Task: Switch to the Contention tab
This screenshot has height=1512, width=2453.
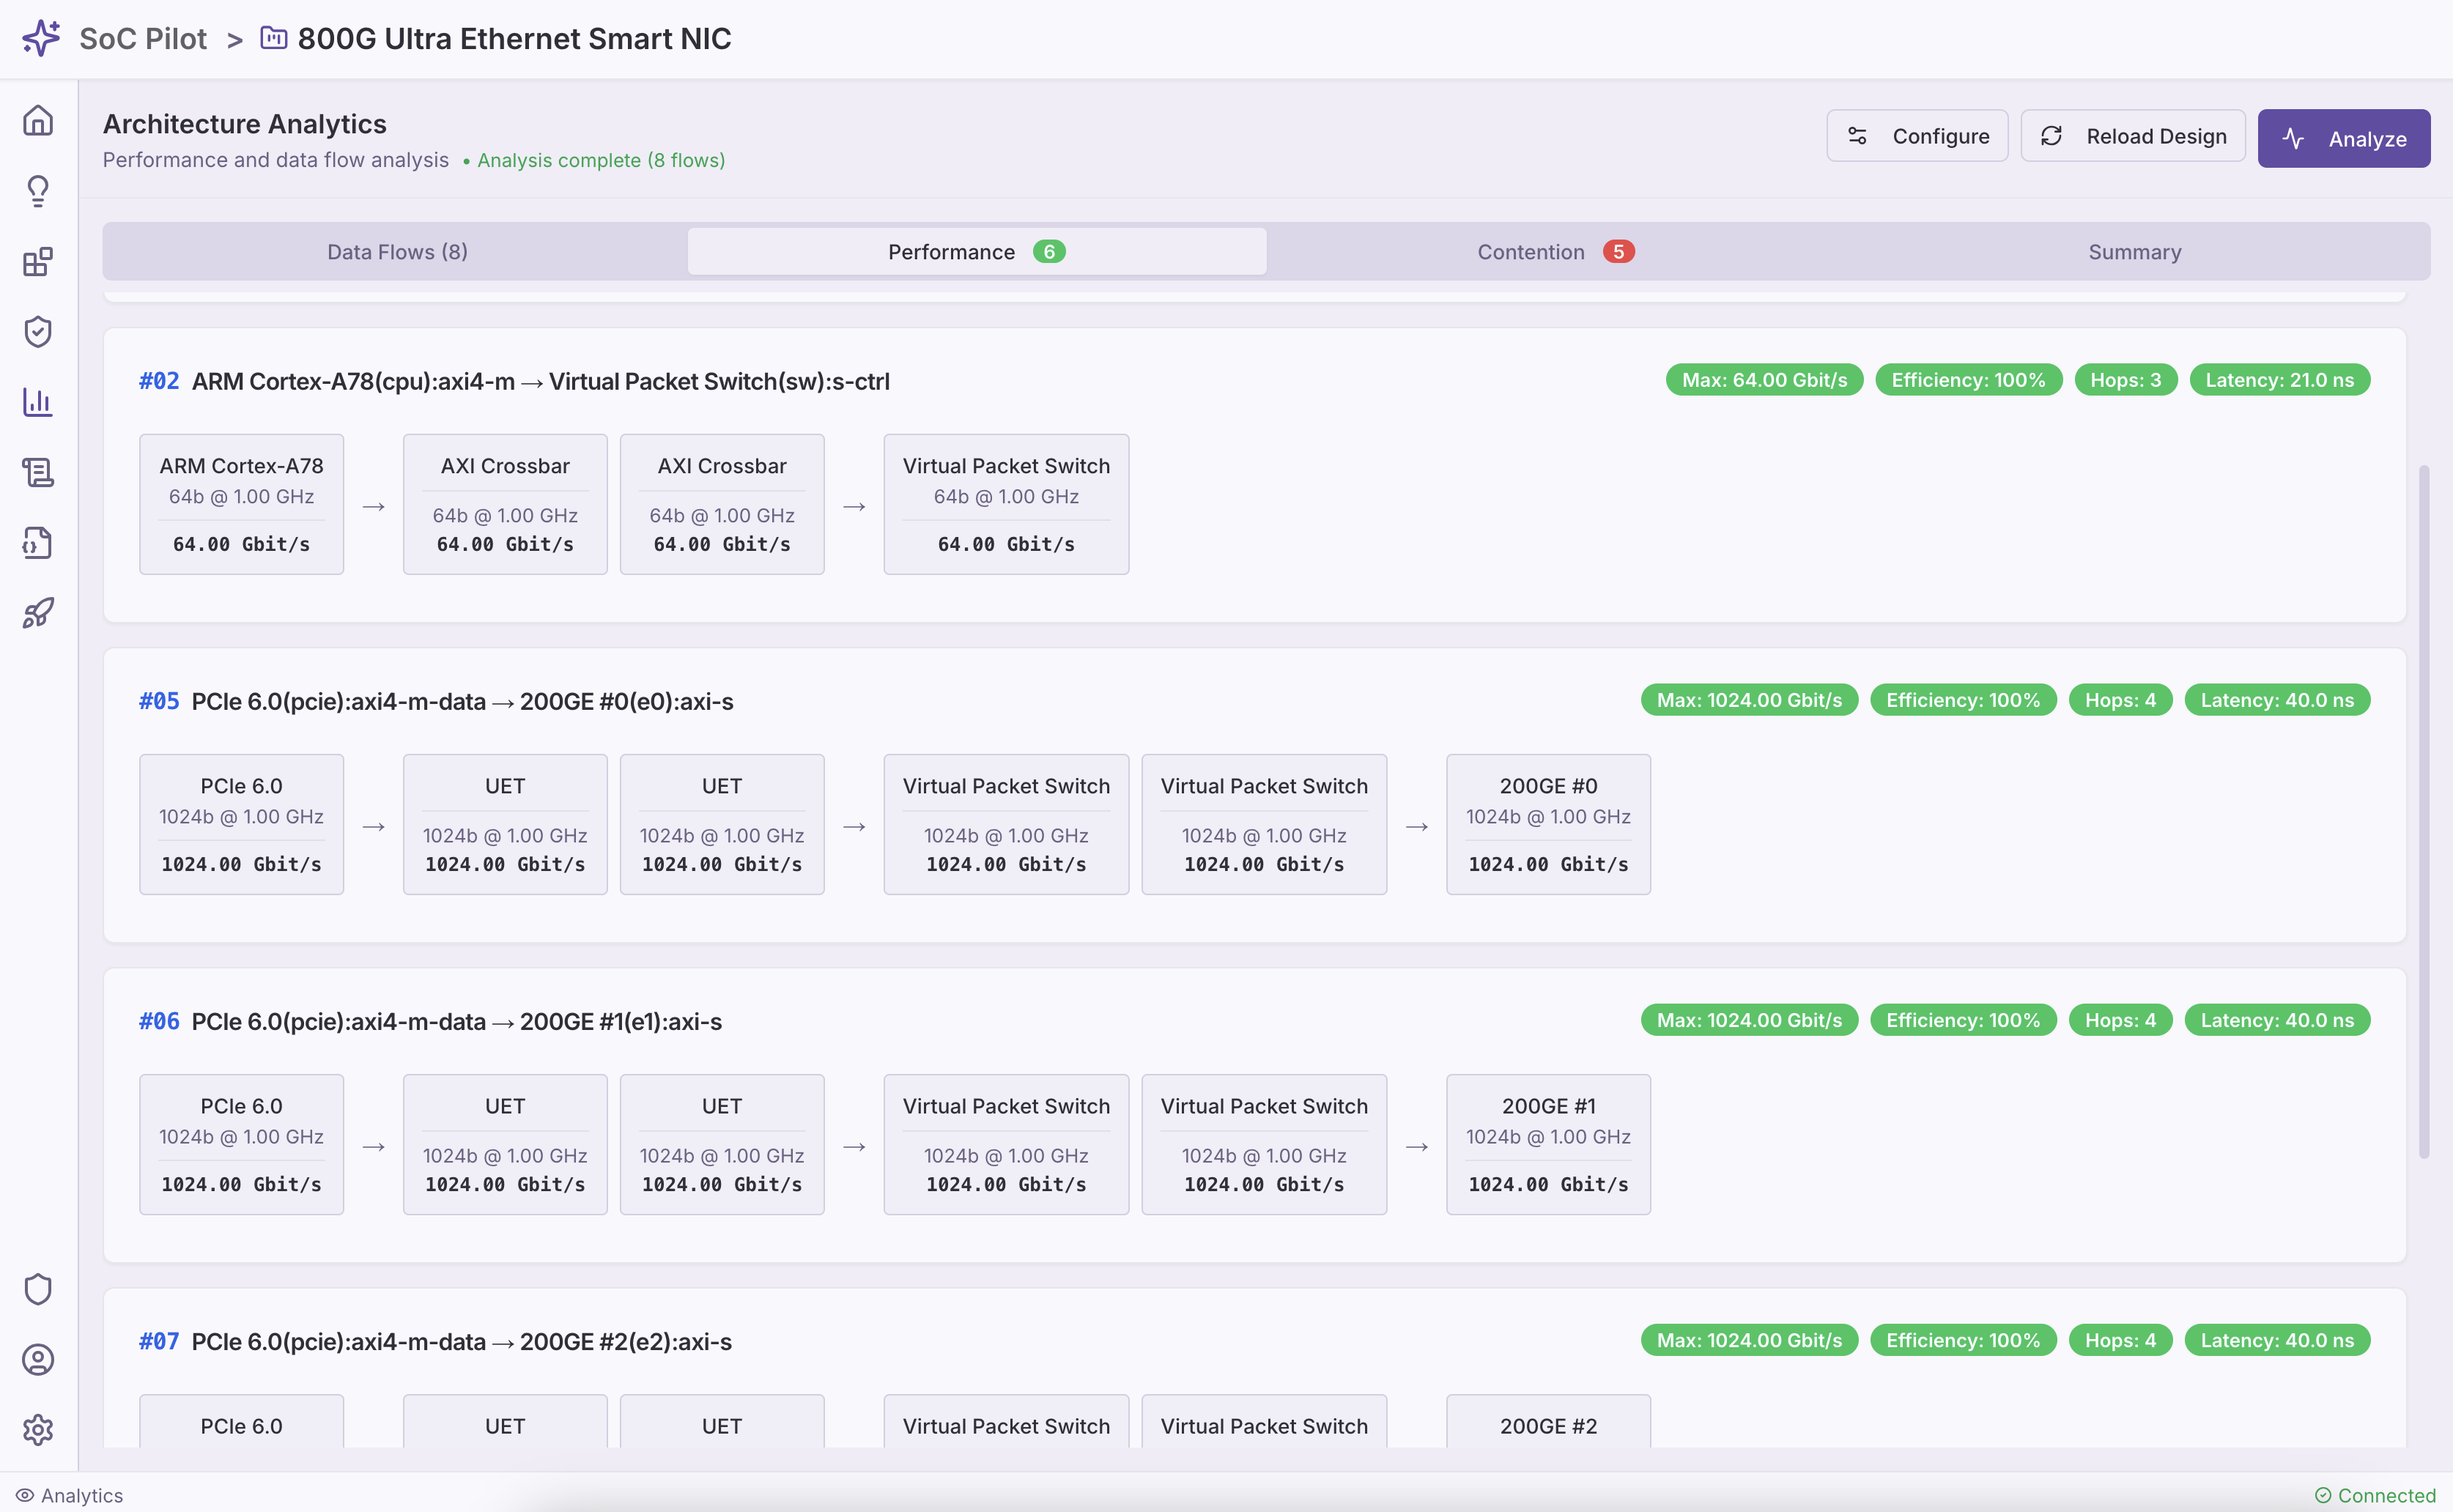Action: 1555,252
